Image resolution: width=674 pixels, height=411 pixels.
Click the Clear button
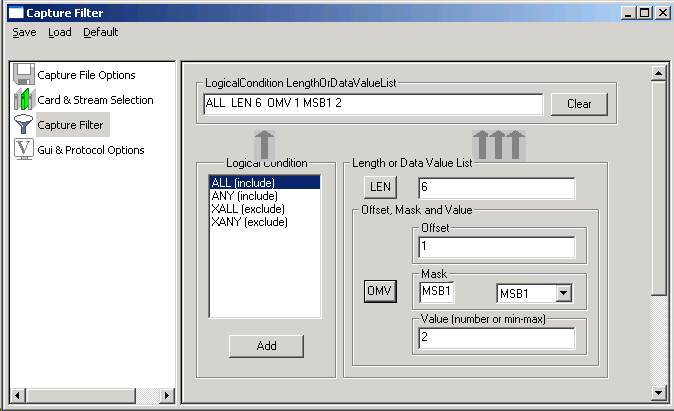coord(579,104)
